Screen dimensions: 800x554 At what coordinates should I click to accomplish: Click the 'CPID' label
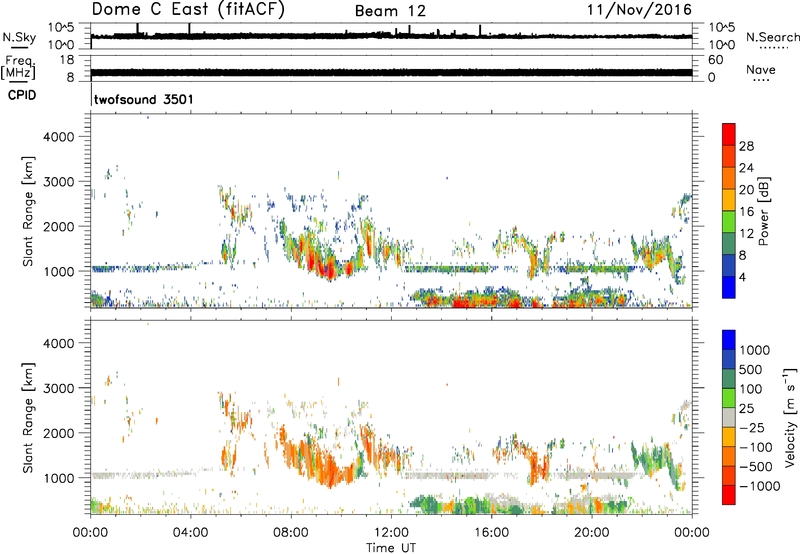22,95
